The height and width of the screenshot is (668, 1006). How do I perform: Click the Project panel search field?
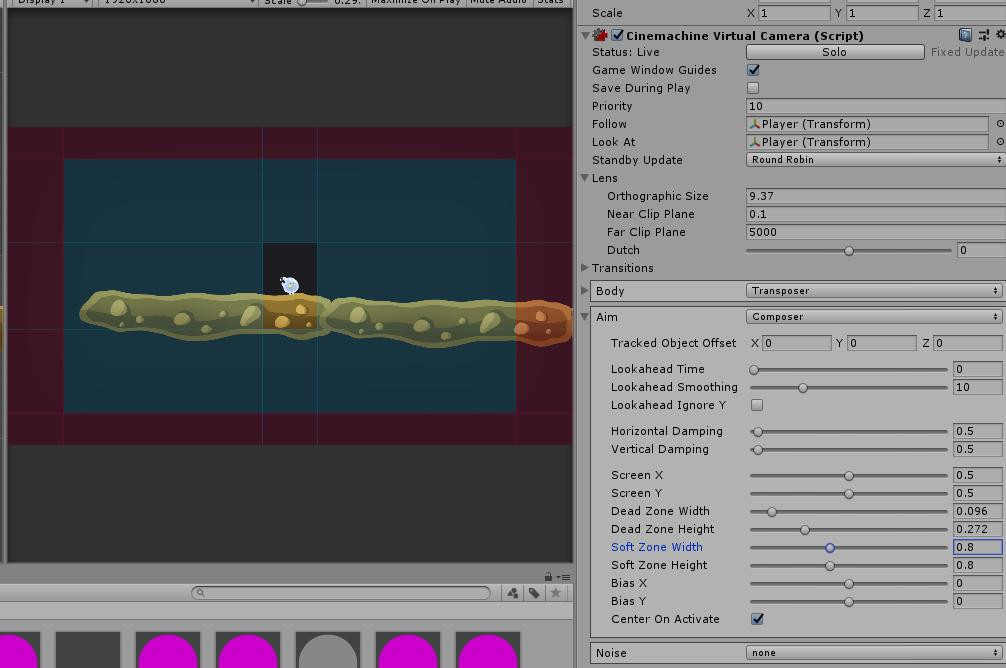[x=341, y=593]
